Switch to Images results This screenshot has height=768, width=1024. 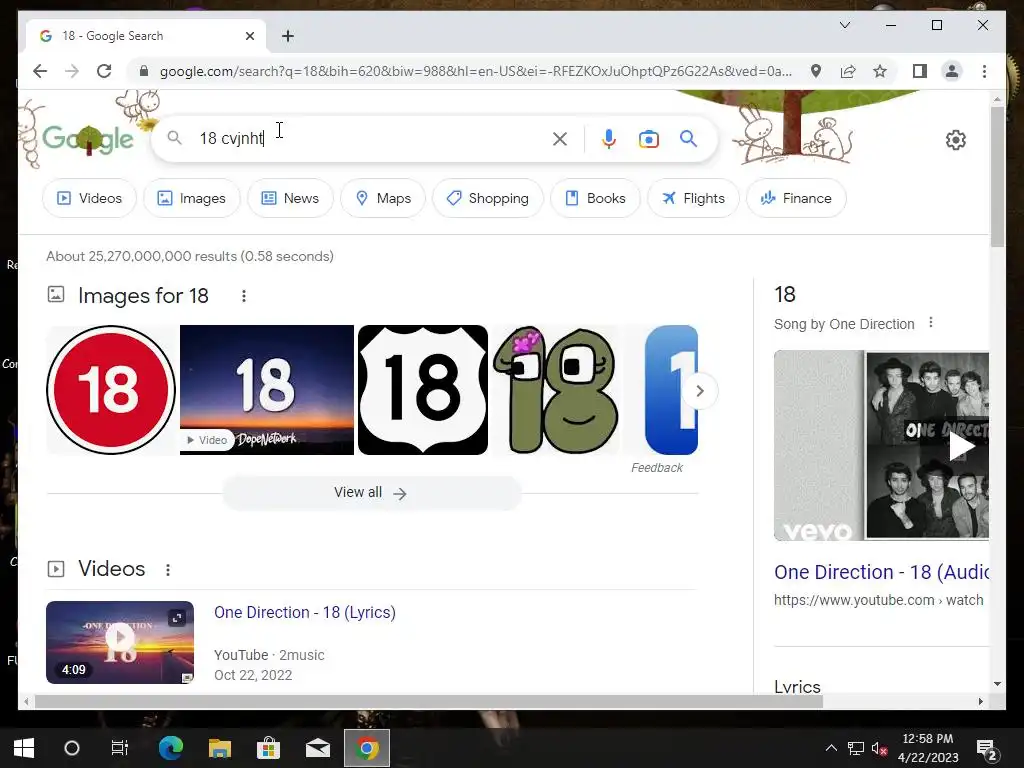tap(192, 198)
